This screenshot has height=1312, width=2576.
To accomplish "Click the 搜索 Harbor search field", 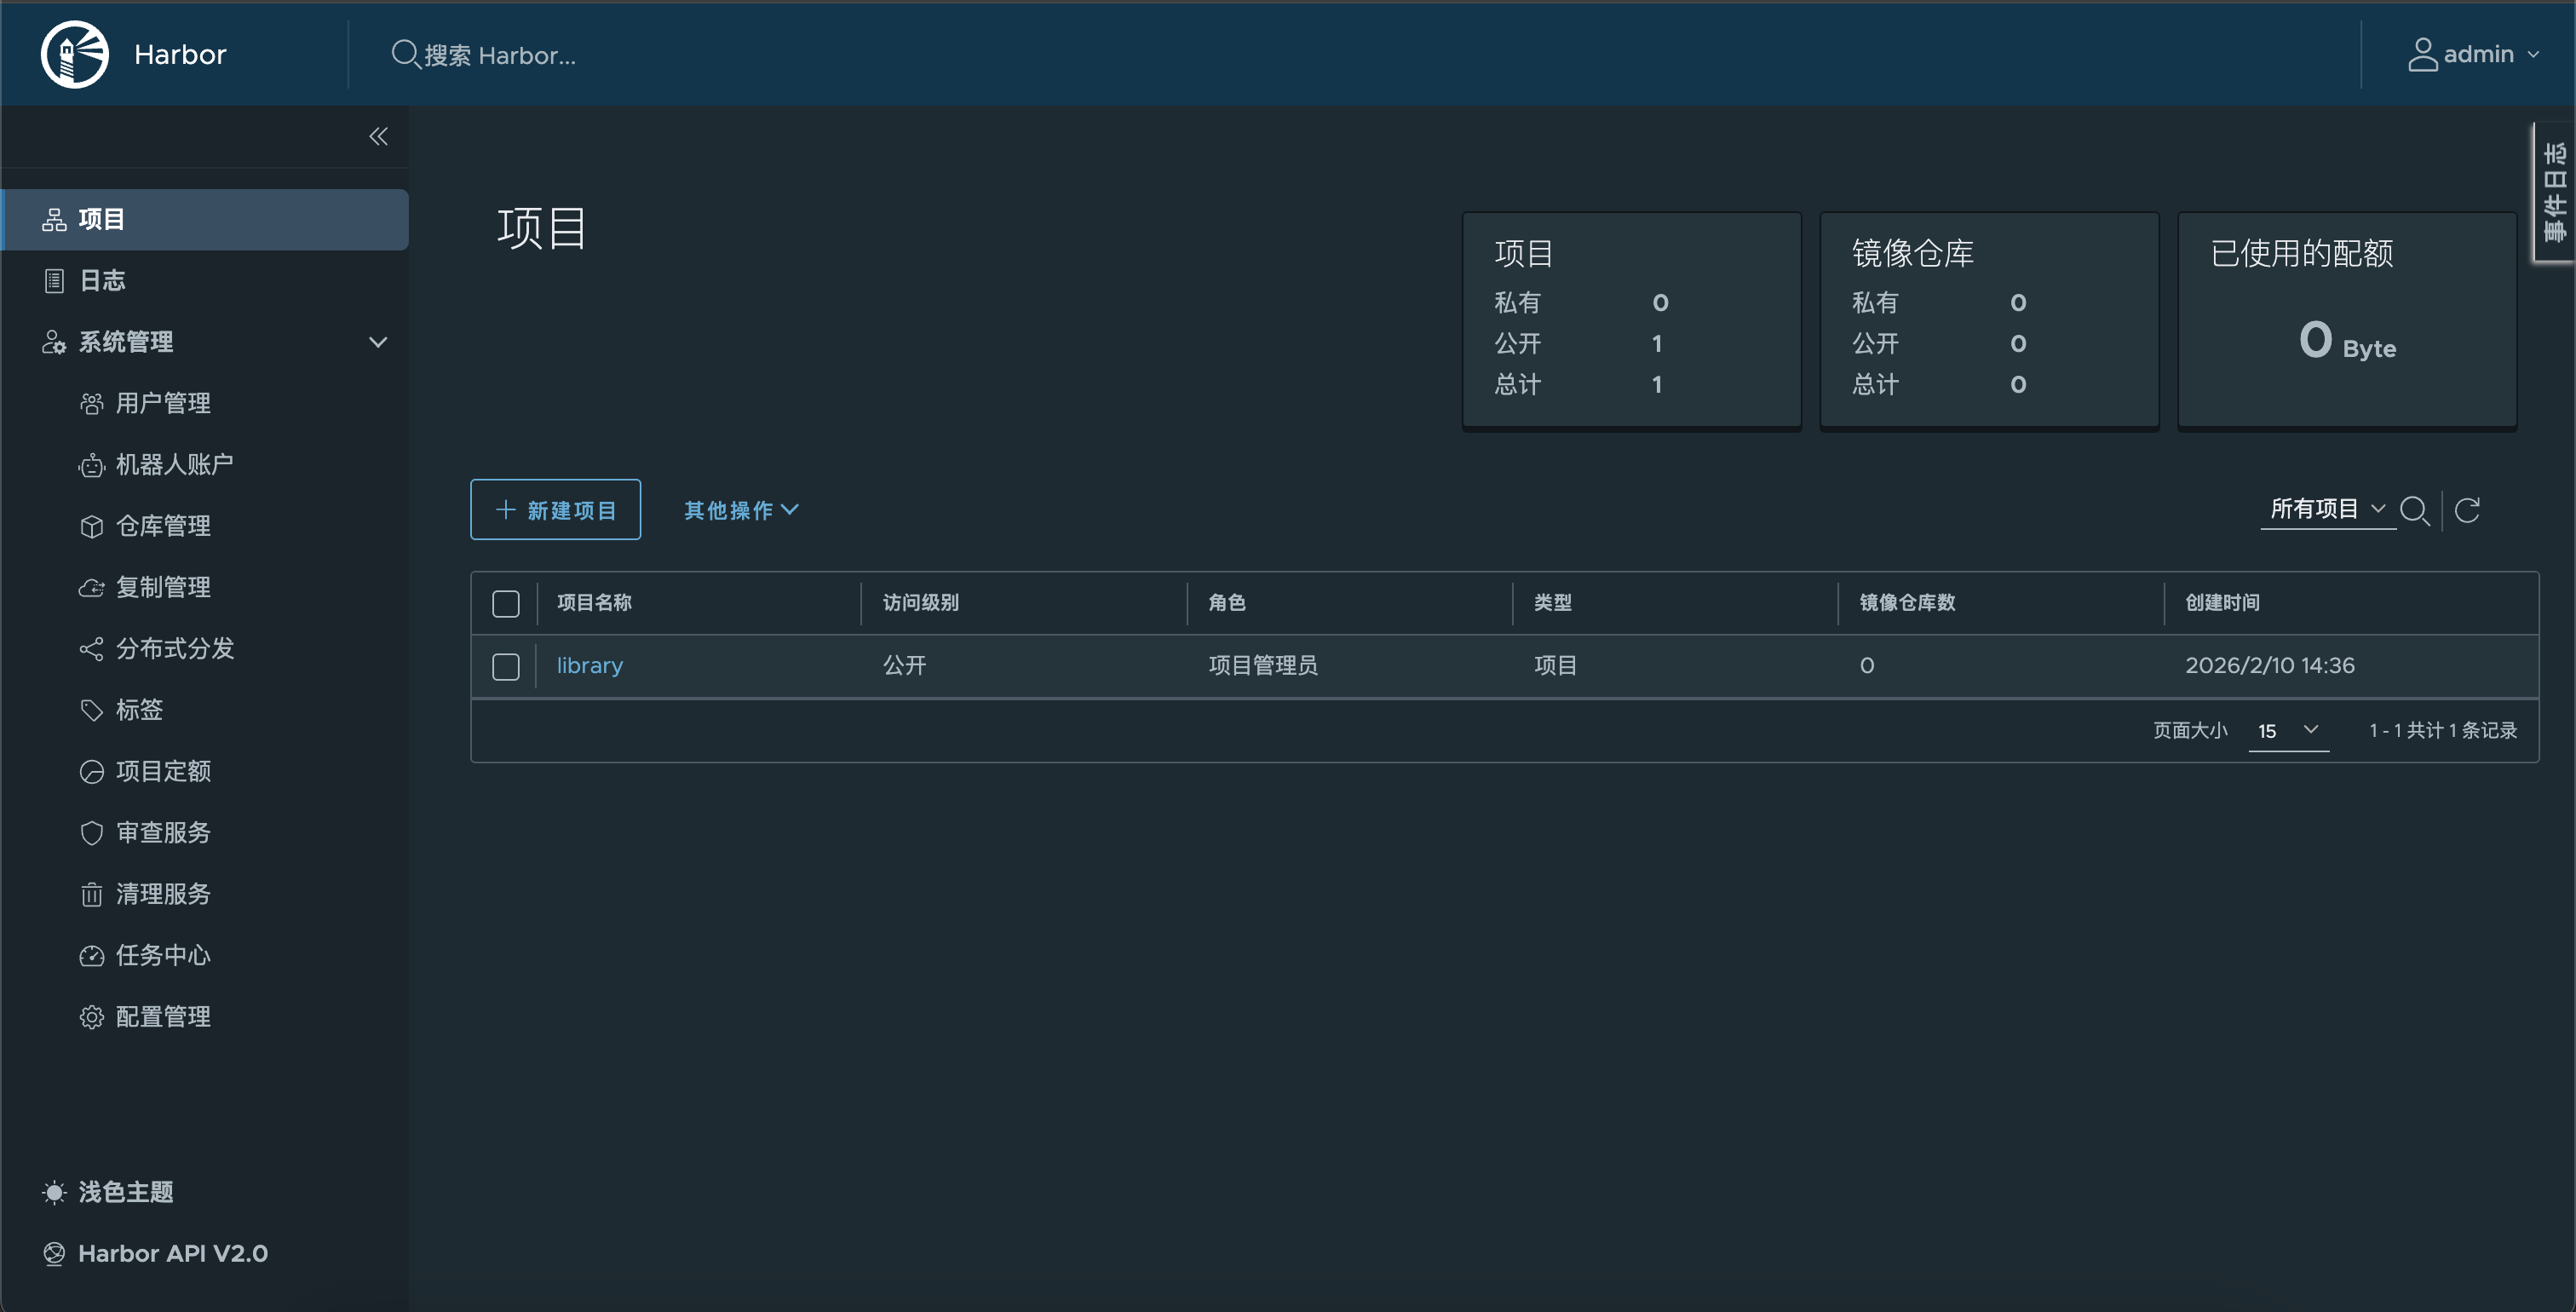I will point(500,55).
